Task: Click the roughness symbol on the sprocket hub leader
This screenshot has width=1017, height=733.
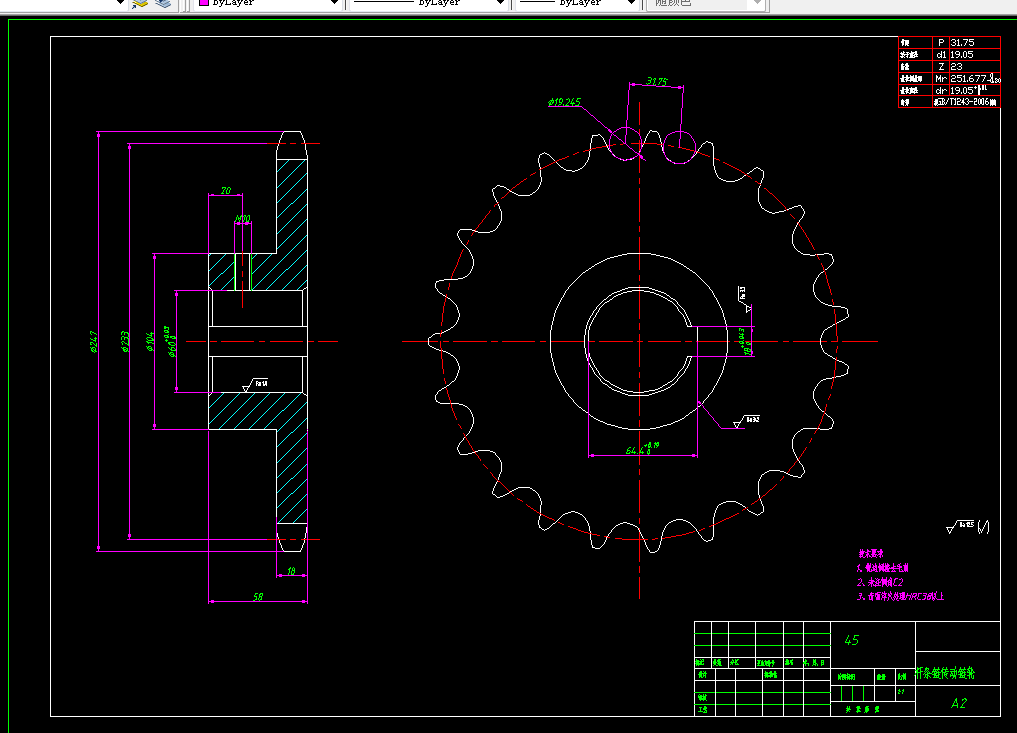Action: 746,421
